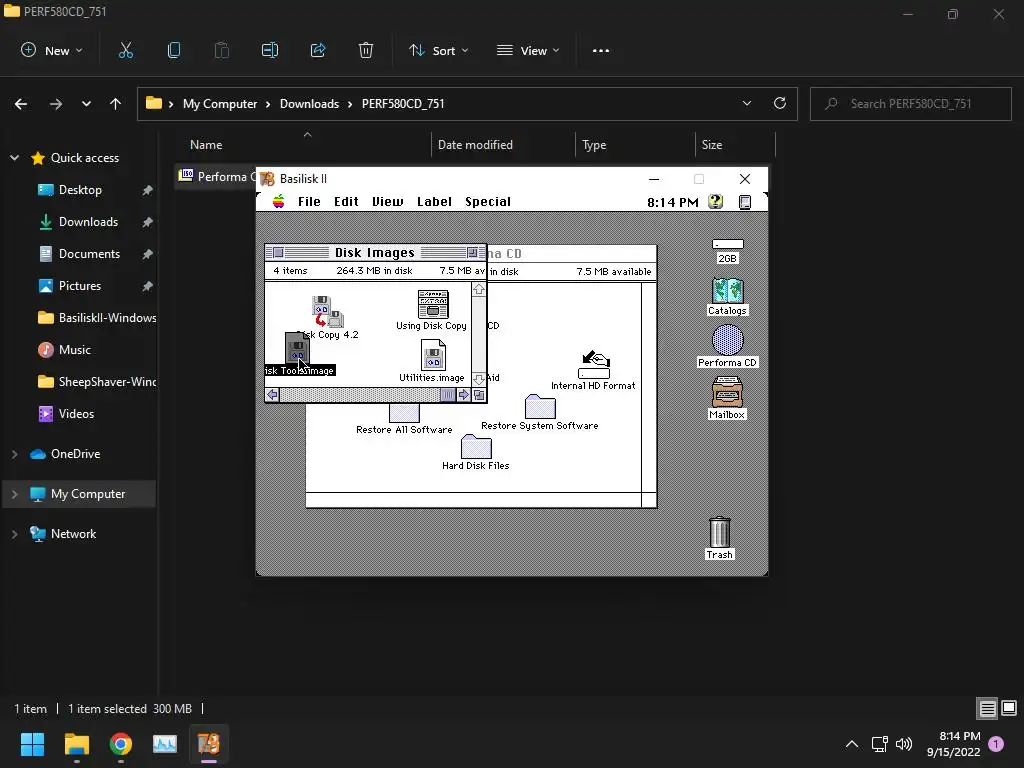Open the See more ellipsis menu
Viewport: 1024px width, 768px height.
coord(601,50)
